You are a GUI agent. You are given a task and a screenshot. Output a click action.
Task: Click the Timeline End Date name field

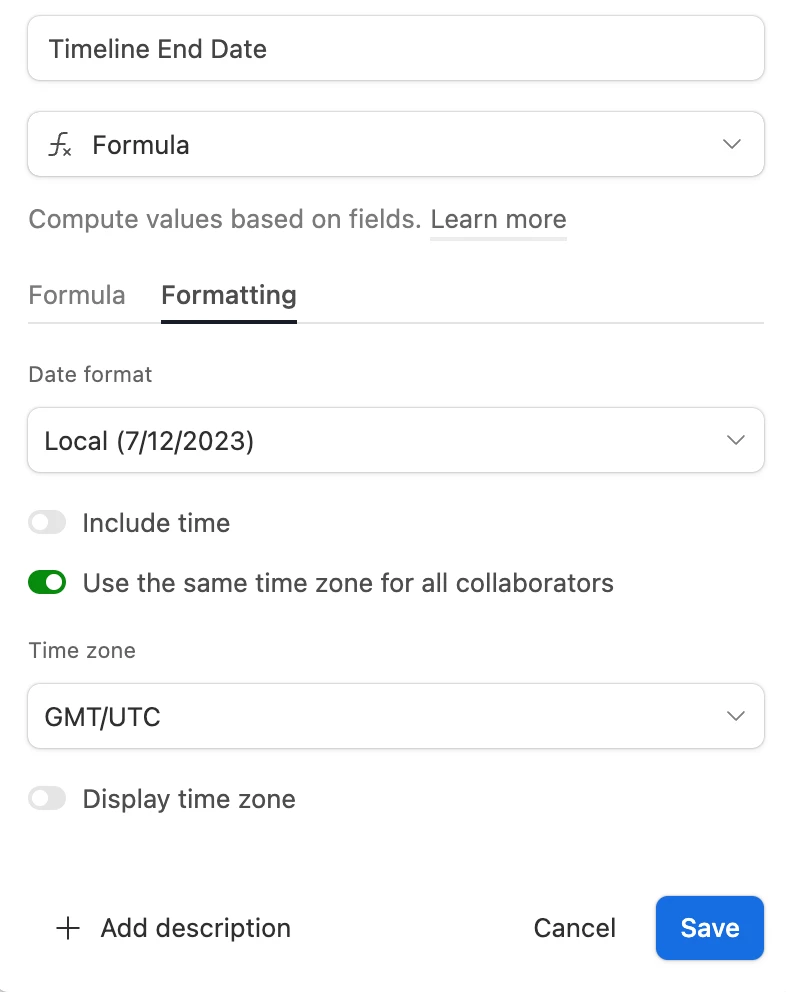coord(396,49)
